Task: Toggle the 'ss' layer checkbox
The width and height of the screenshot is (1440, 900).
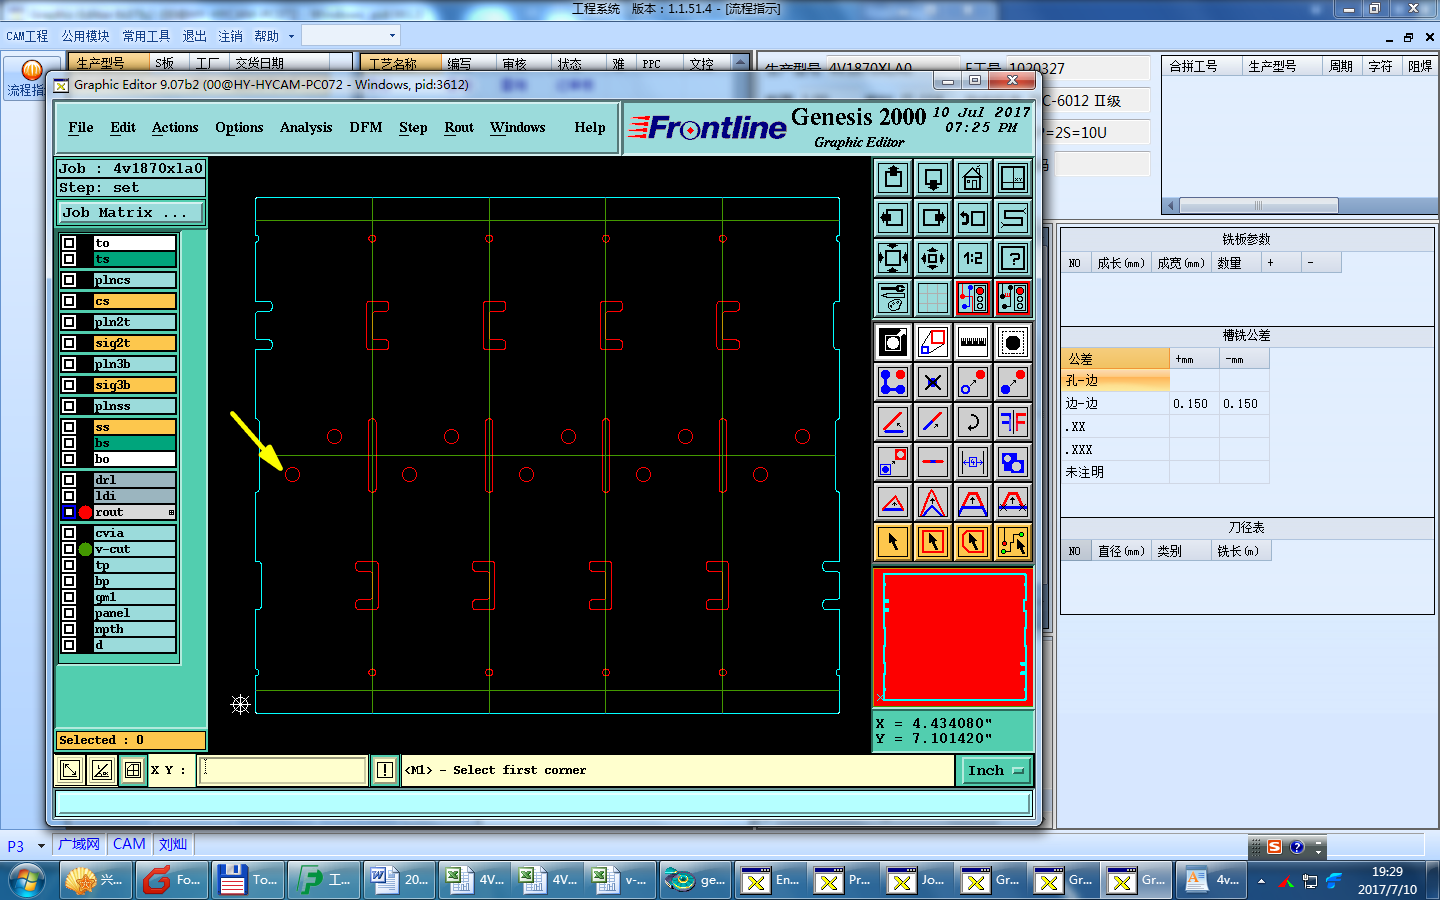Action: 69,427
